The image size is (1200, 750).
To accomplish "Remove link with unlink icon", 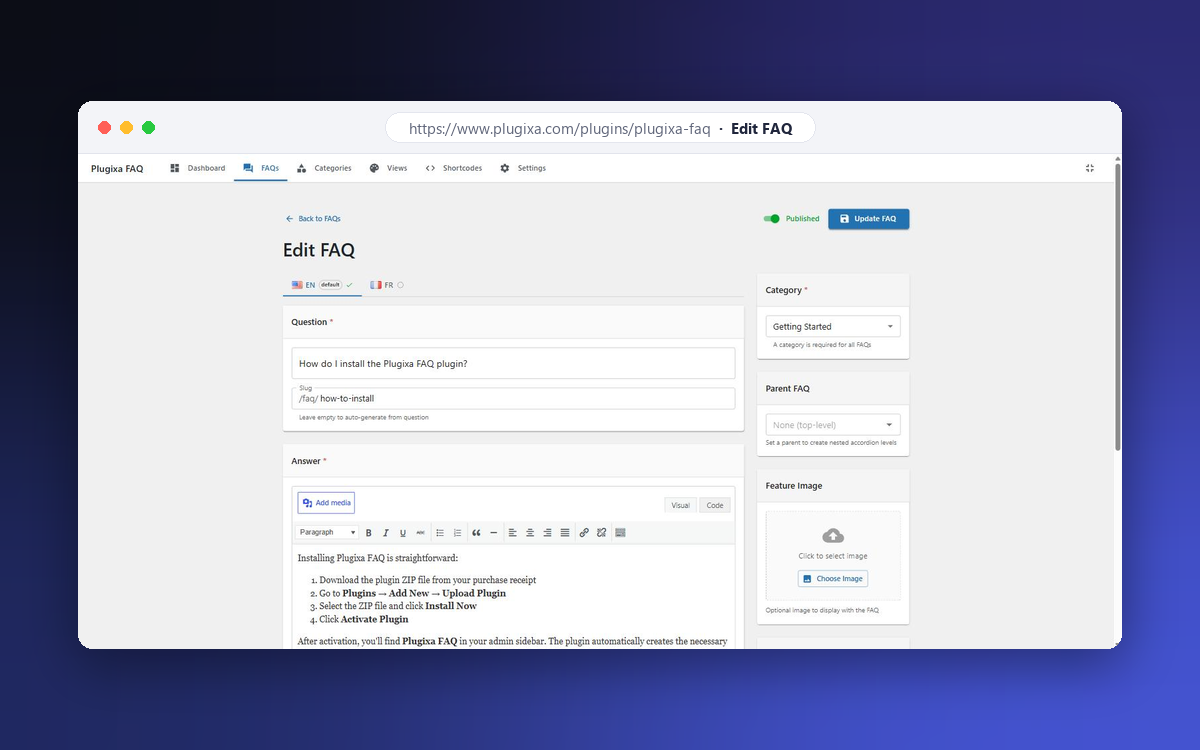I will click(601, 533).
